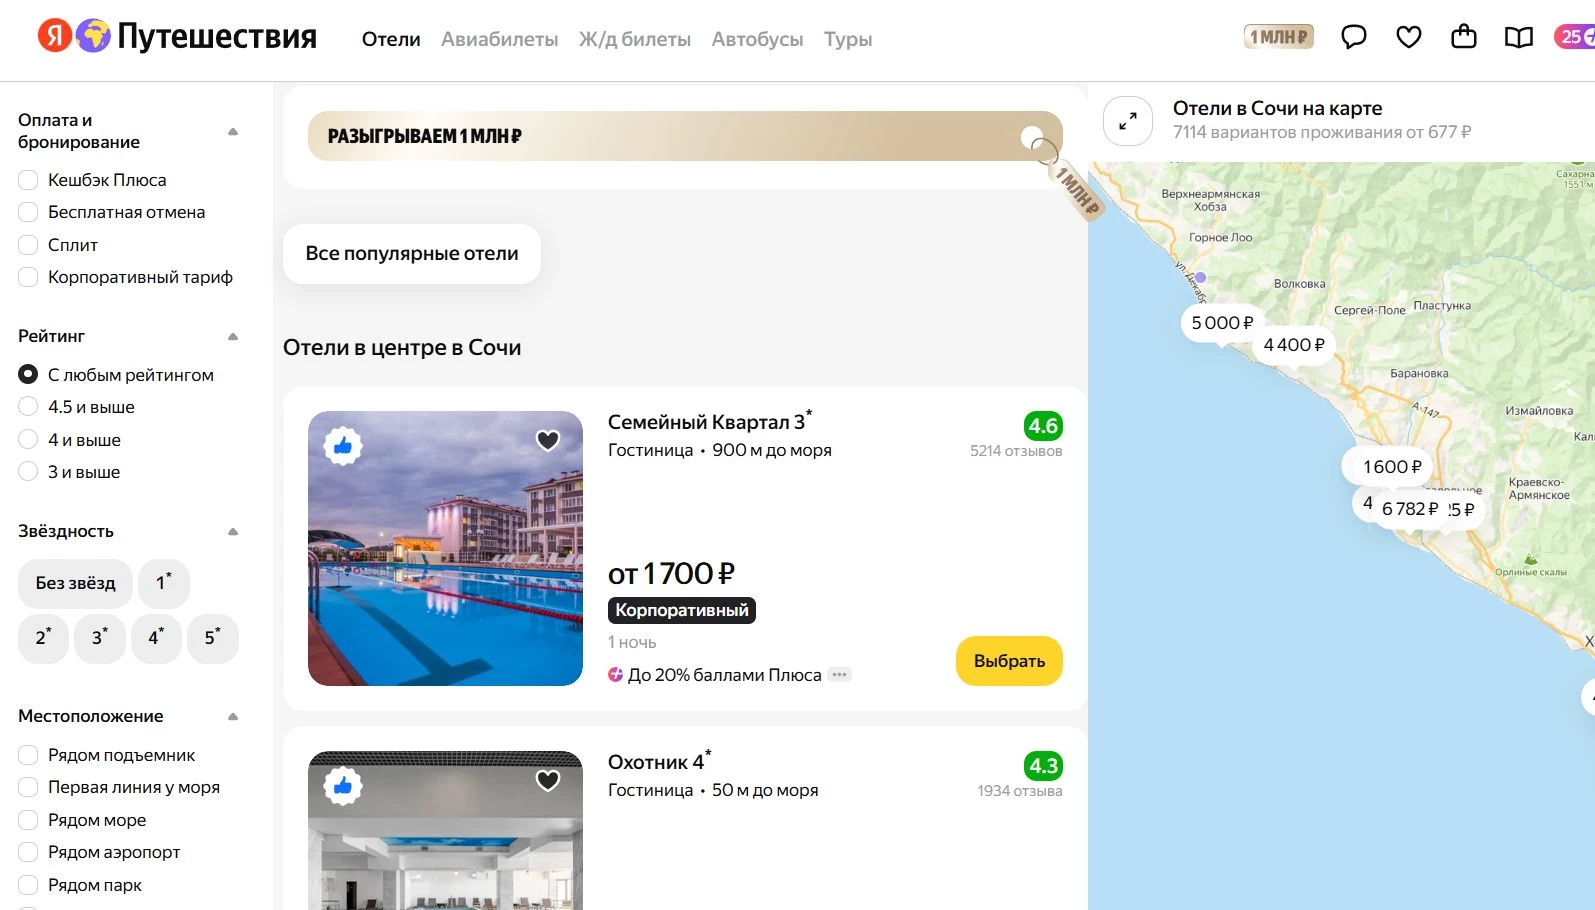Viewport: 1595px width, 910px height.
Task: Go to the Туры tab
Action: click(x=847, y=39)
